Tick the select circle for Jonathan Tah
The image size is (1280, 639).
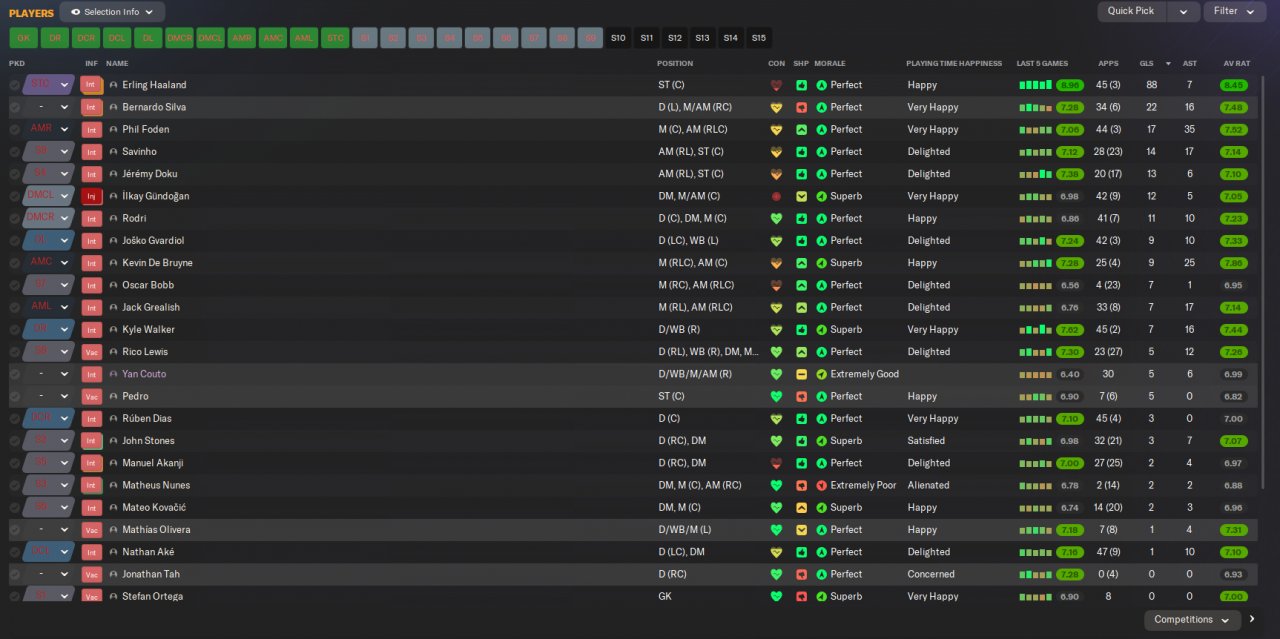pyautogui.click(x=14, y=574)
